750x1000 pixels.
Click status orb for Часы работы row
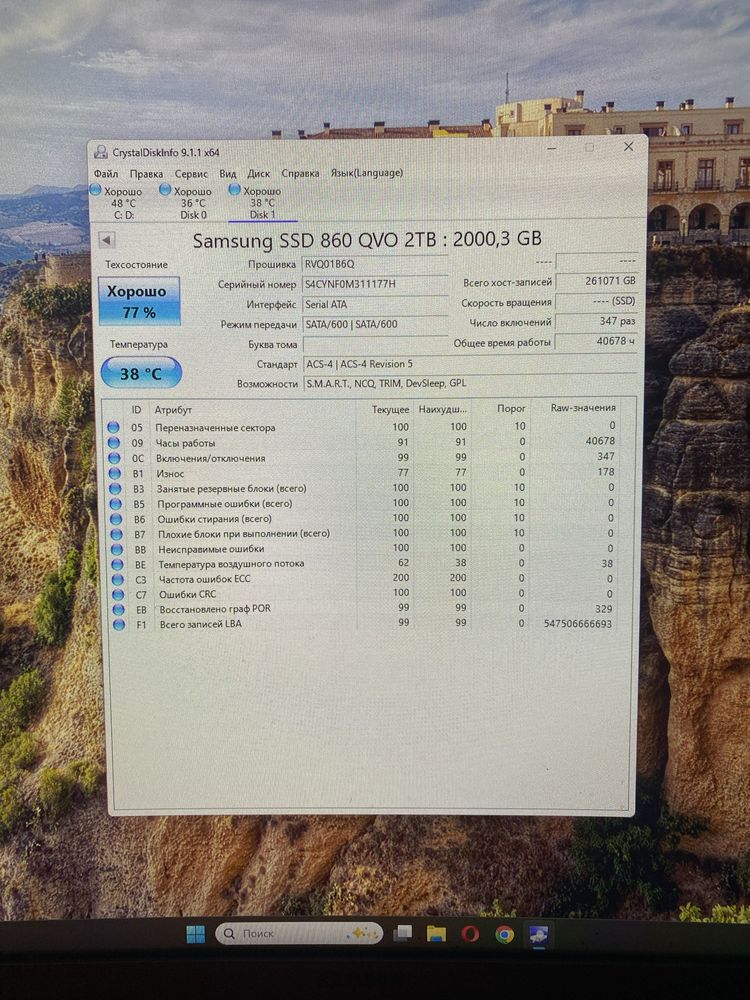[114, 442]
